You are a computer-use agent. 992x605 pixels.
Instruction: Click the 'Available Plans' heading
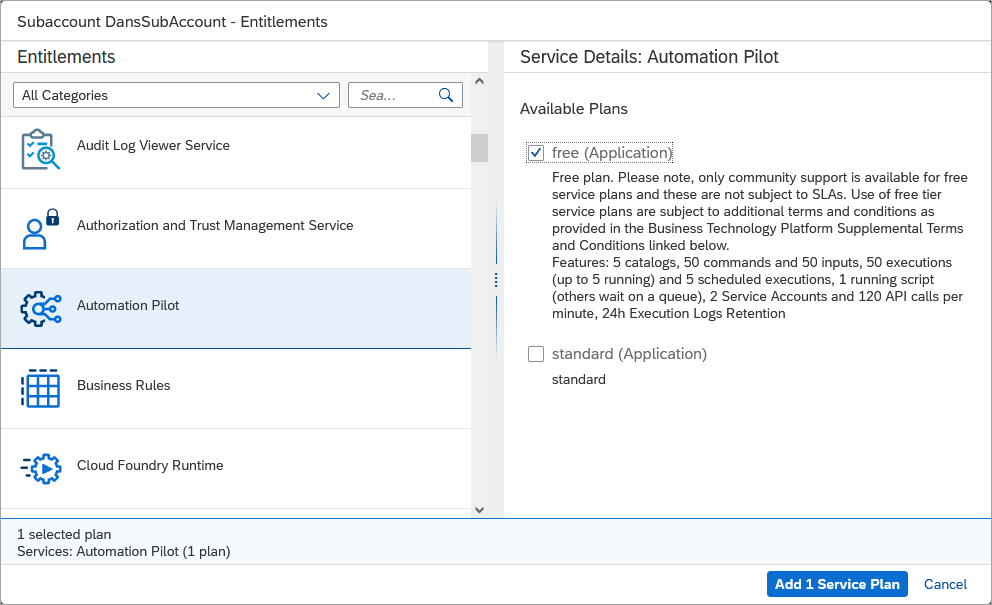pyautogui.click(x=574, y=109)
